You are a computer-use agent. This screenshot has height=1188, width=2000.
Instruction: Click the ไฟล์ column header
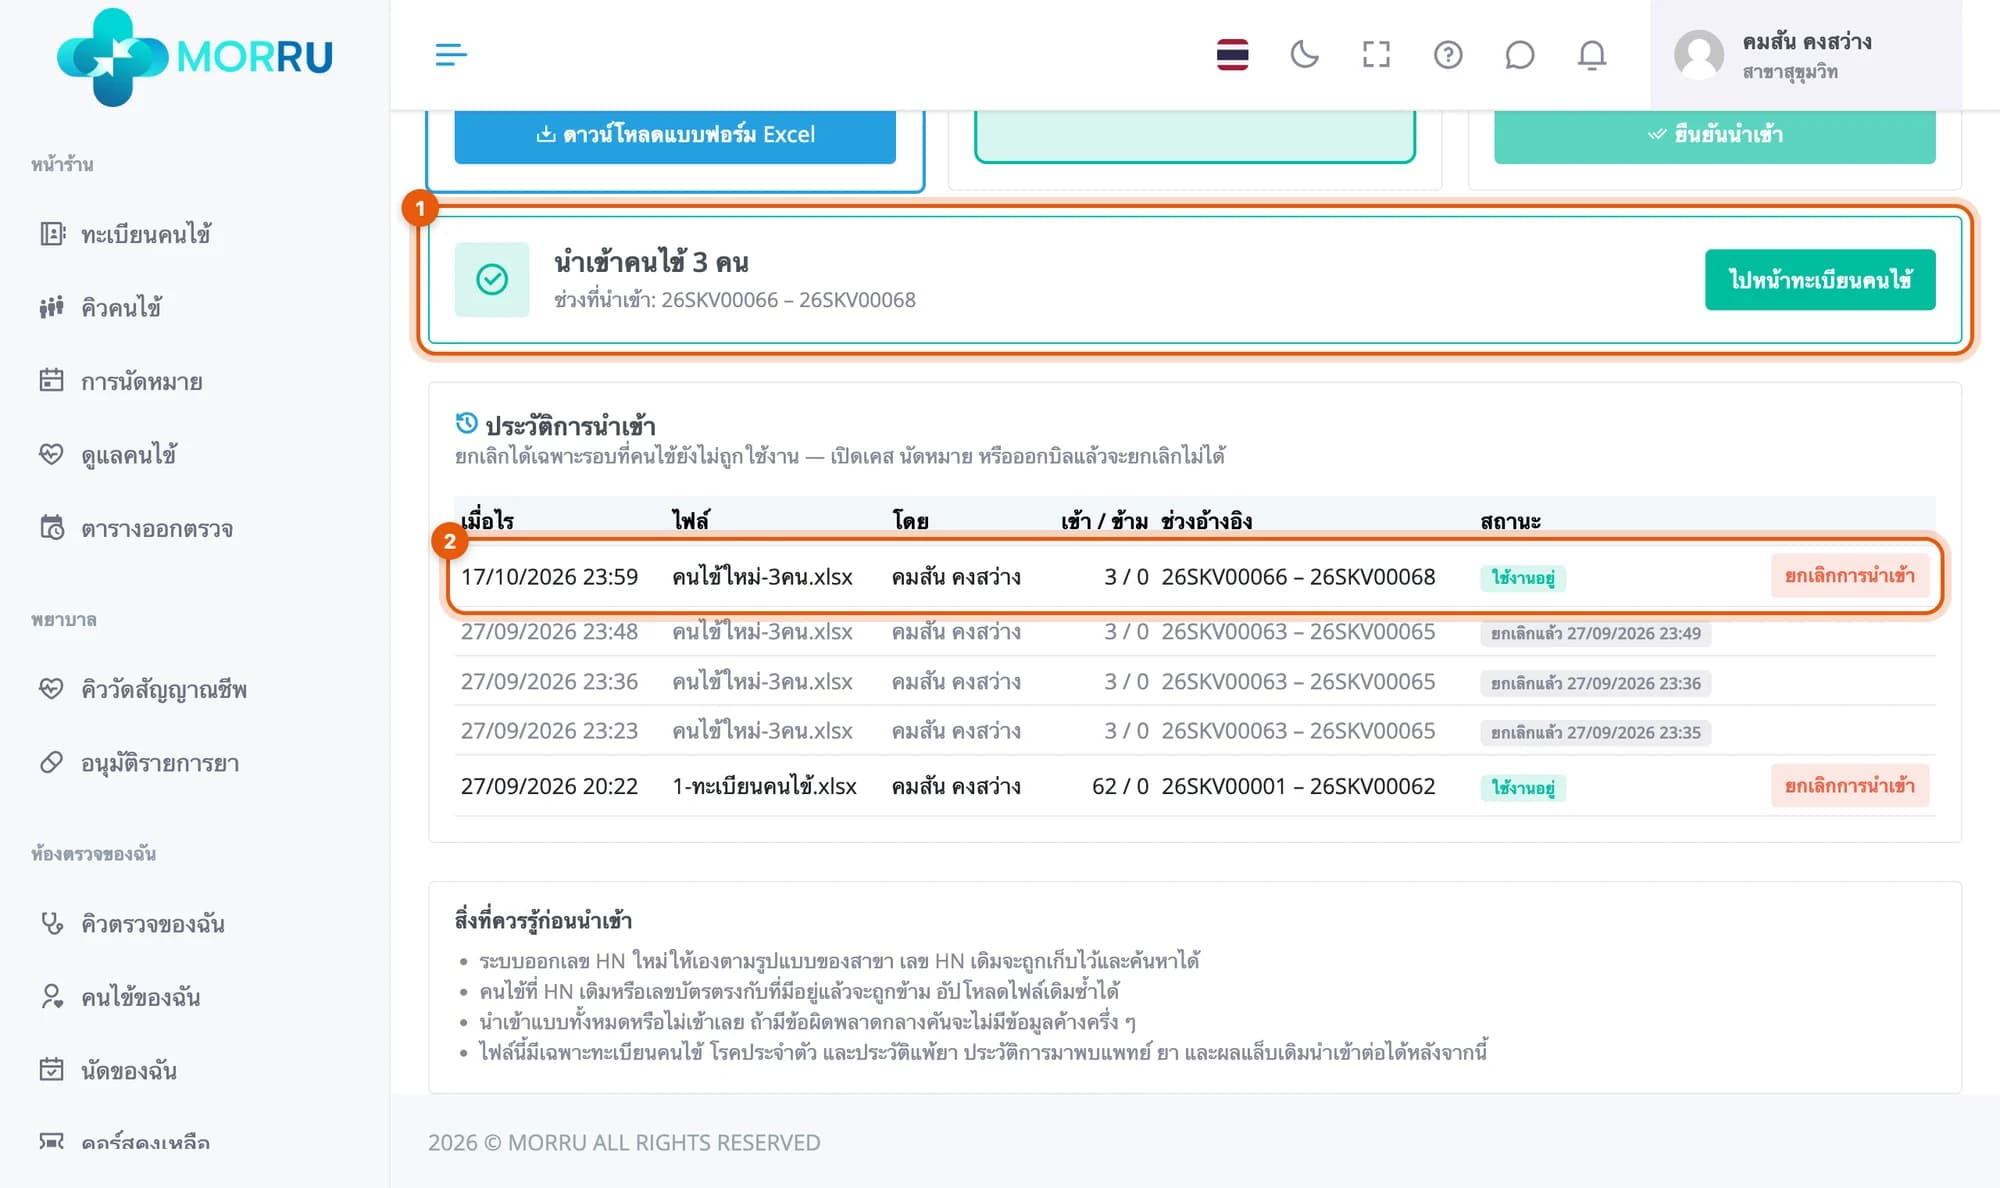tap(691, 520)
